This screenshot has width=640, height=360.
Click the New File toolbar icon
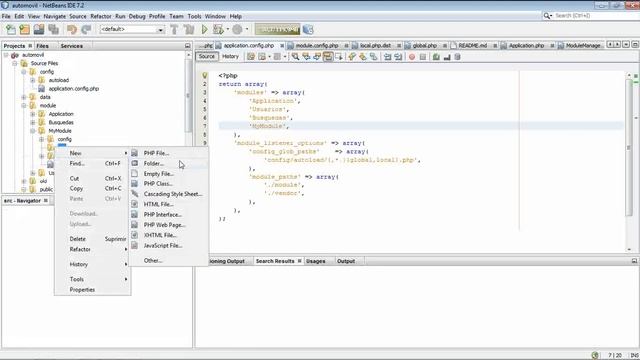(x=11, y=29)
